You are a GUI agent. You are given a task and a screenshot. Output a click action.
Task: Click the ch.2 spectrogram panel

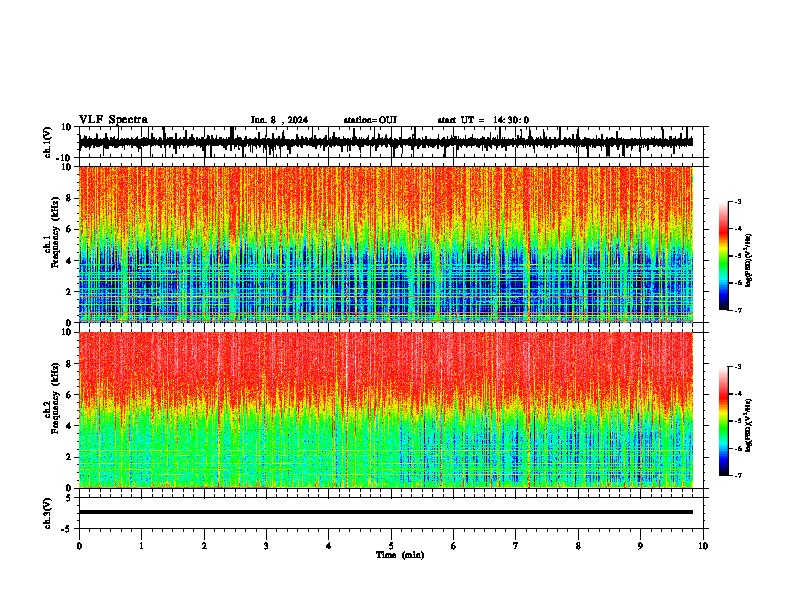pyautogui.click(x=385, y=410)
